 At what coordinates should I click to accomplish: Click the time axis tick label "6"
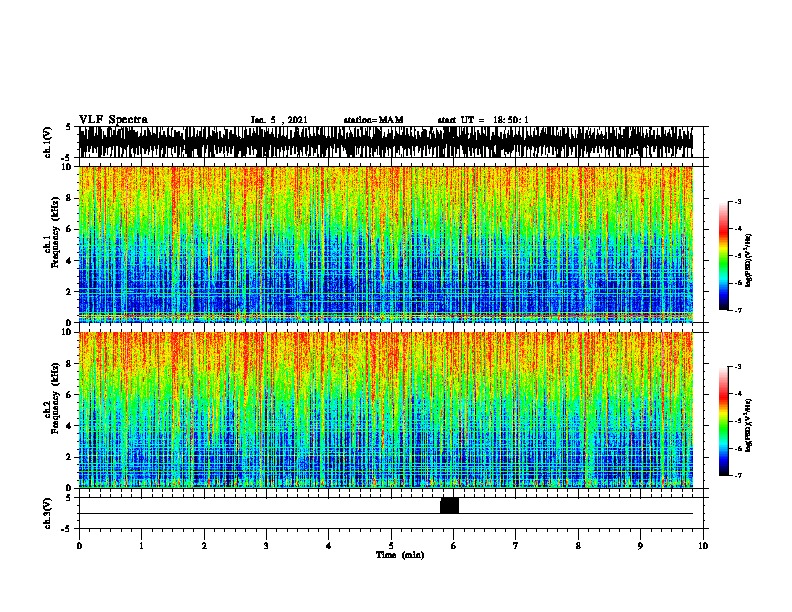(453, 546)
